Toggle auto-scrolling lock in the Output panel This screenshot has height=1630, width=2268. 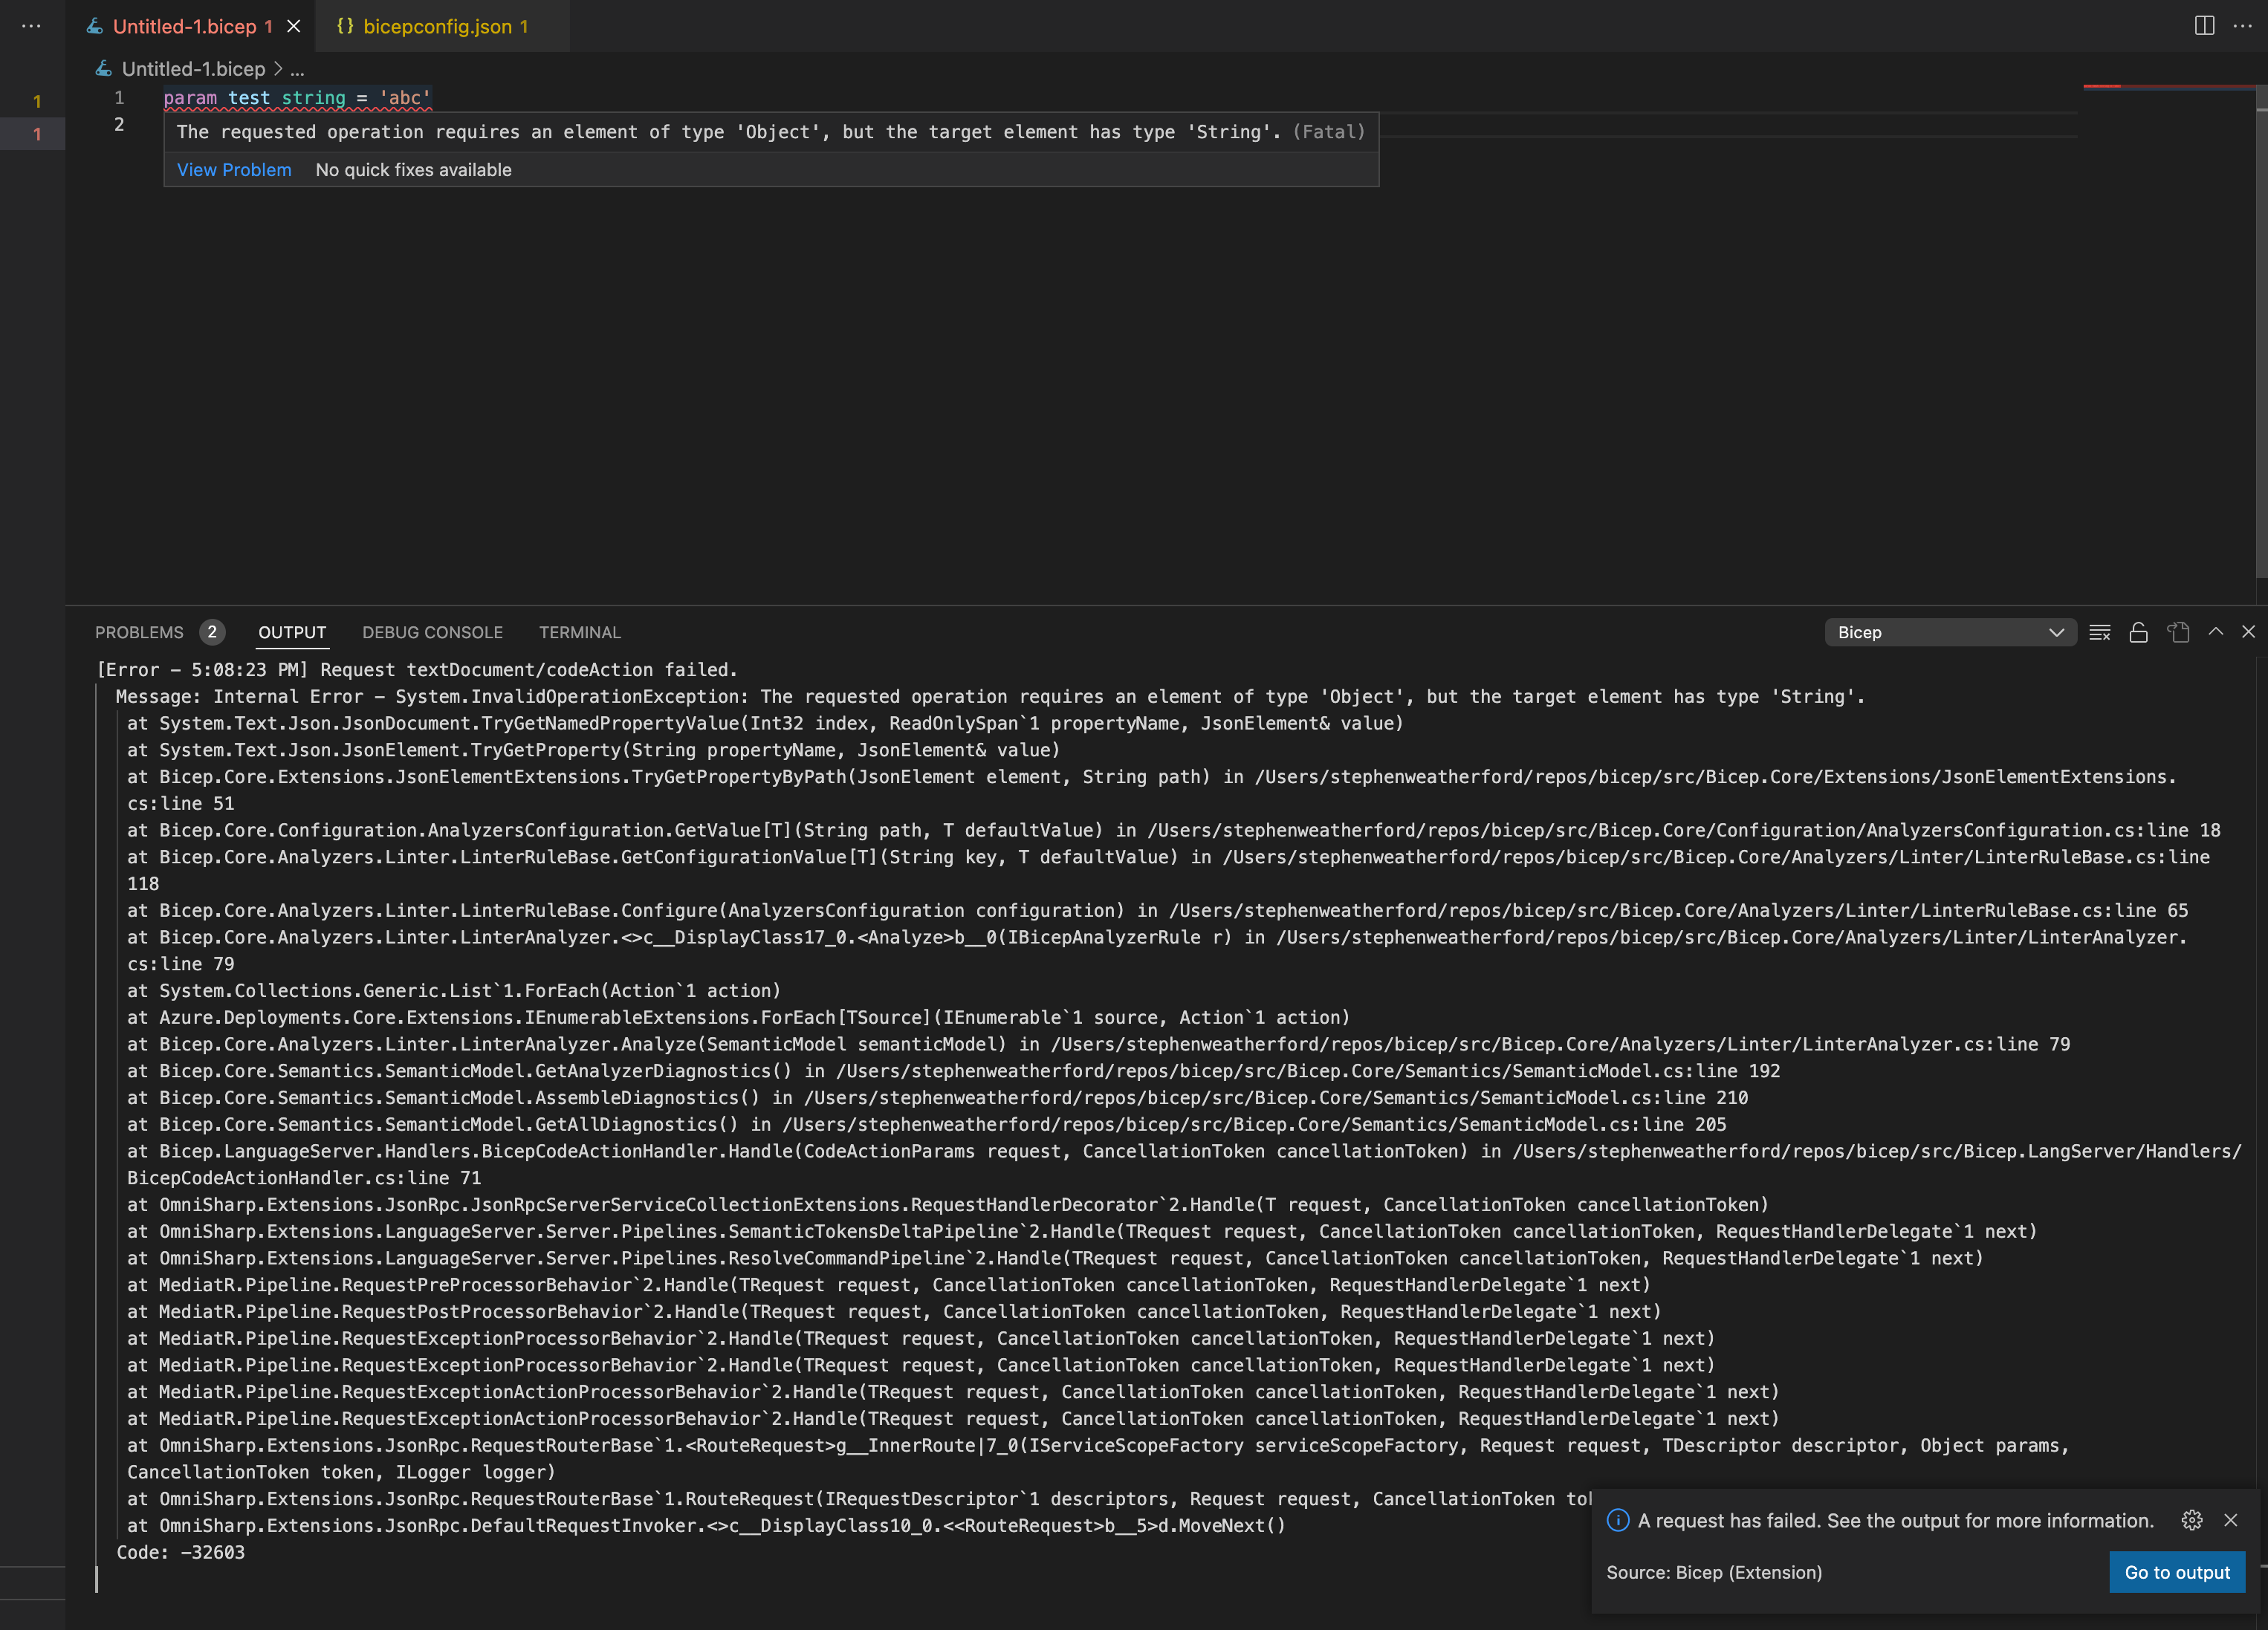pyautogui.click(x=2139, y=632)
